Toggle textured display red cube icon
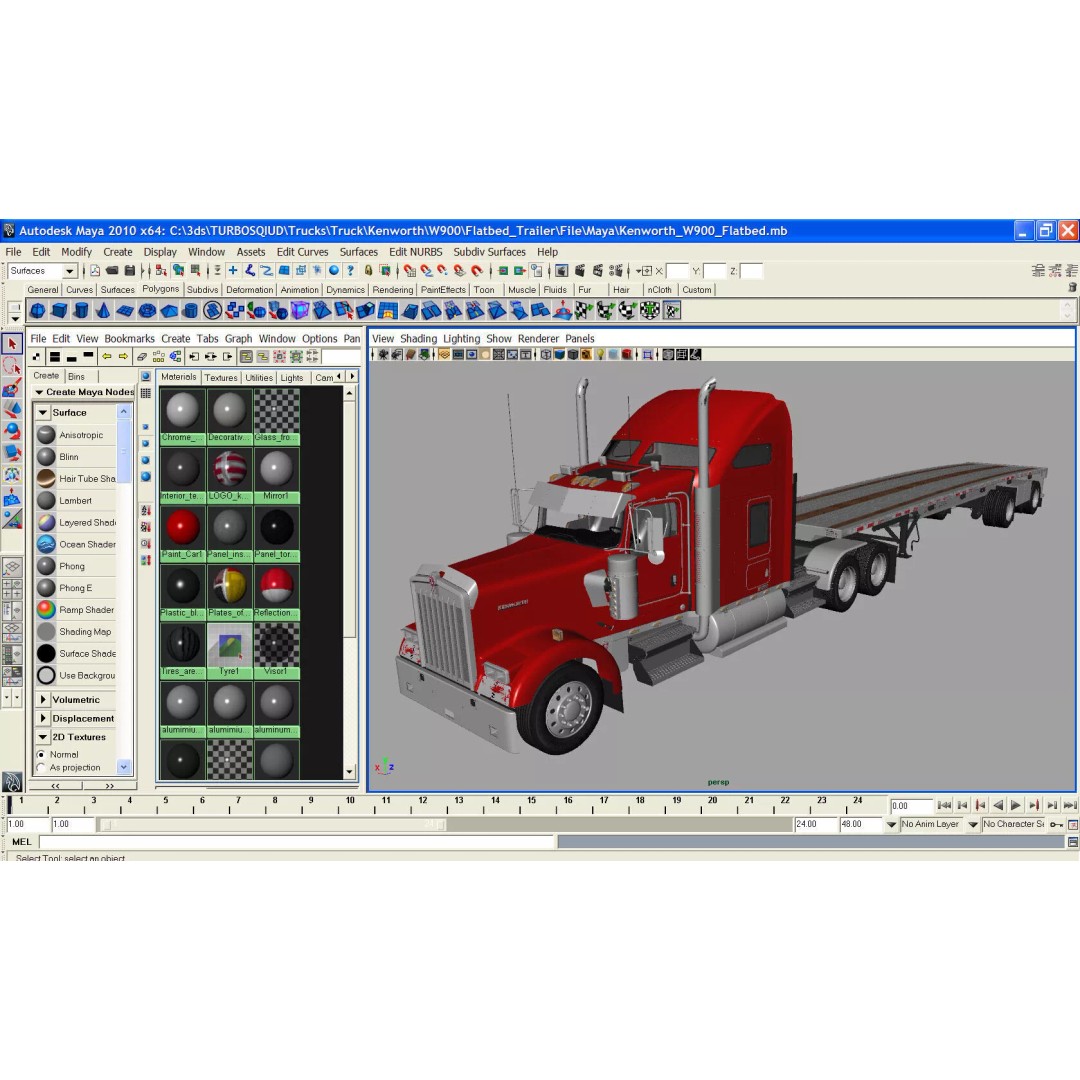This screenshot has height=1080, width=1080. click(627, 355)
